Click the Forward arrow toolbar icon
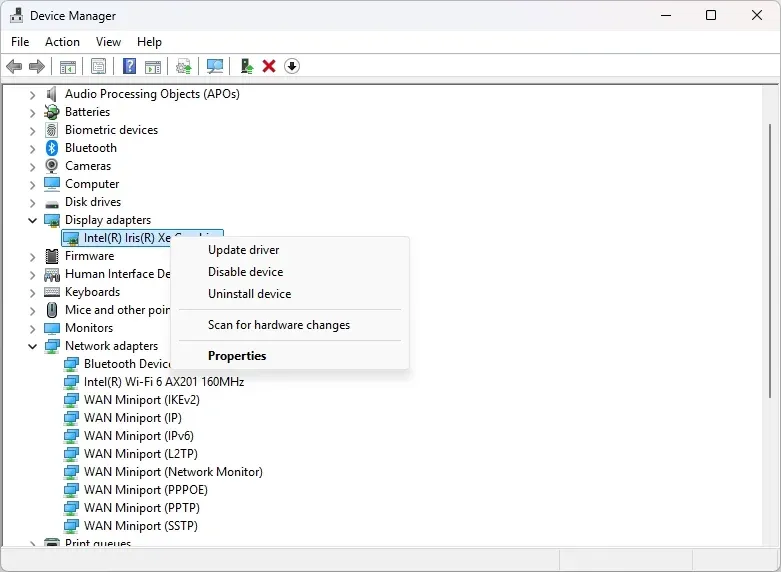This screenshot has width=781, height=572. pos(37,66)
